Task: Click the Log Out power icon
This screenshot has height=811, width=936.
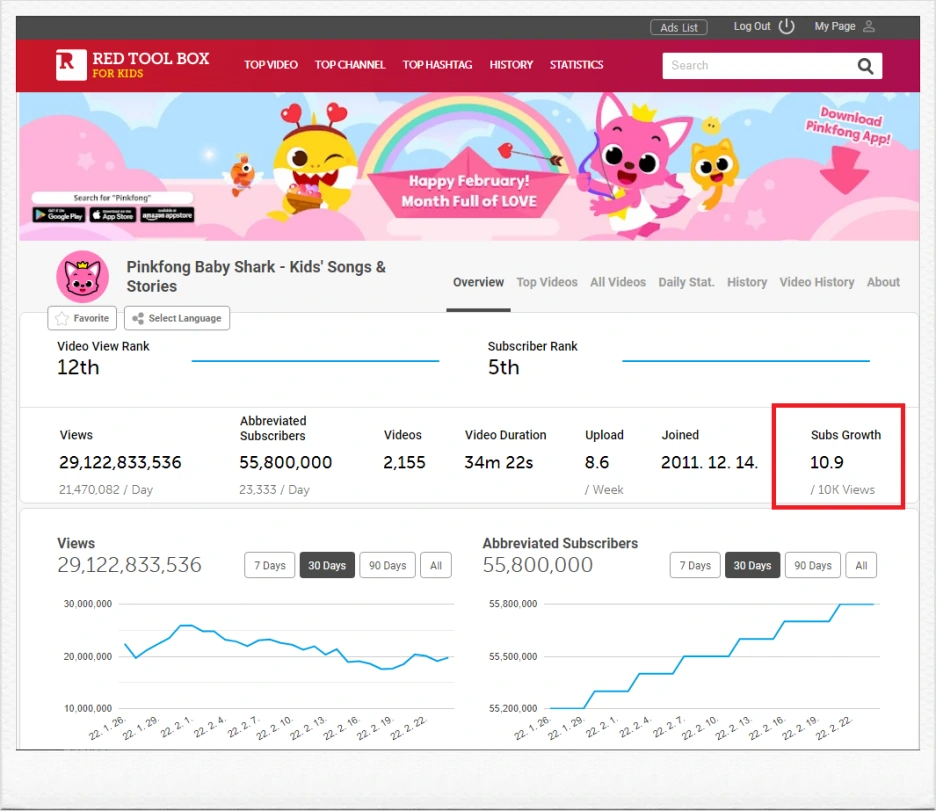Action: click(x=787, y=26)
